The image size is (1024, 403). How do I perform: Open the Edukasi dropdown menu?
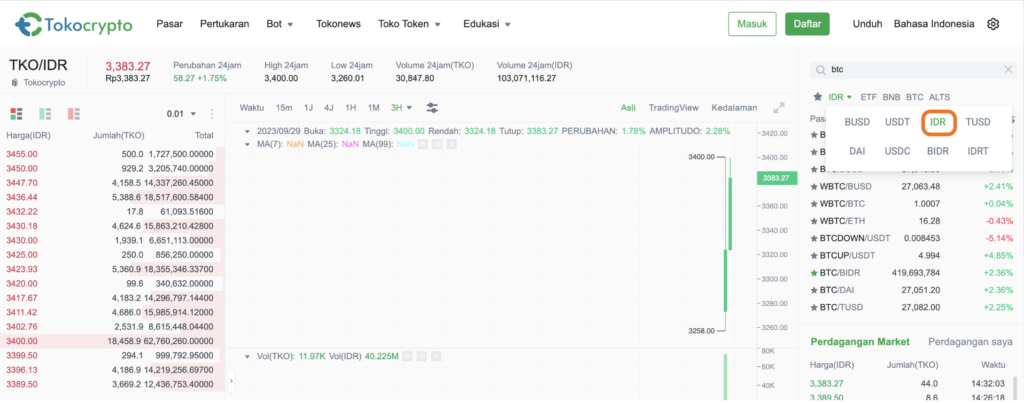487,24
